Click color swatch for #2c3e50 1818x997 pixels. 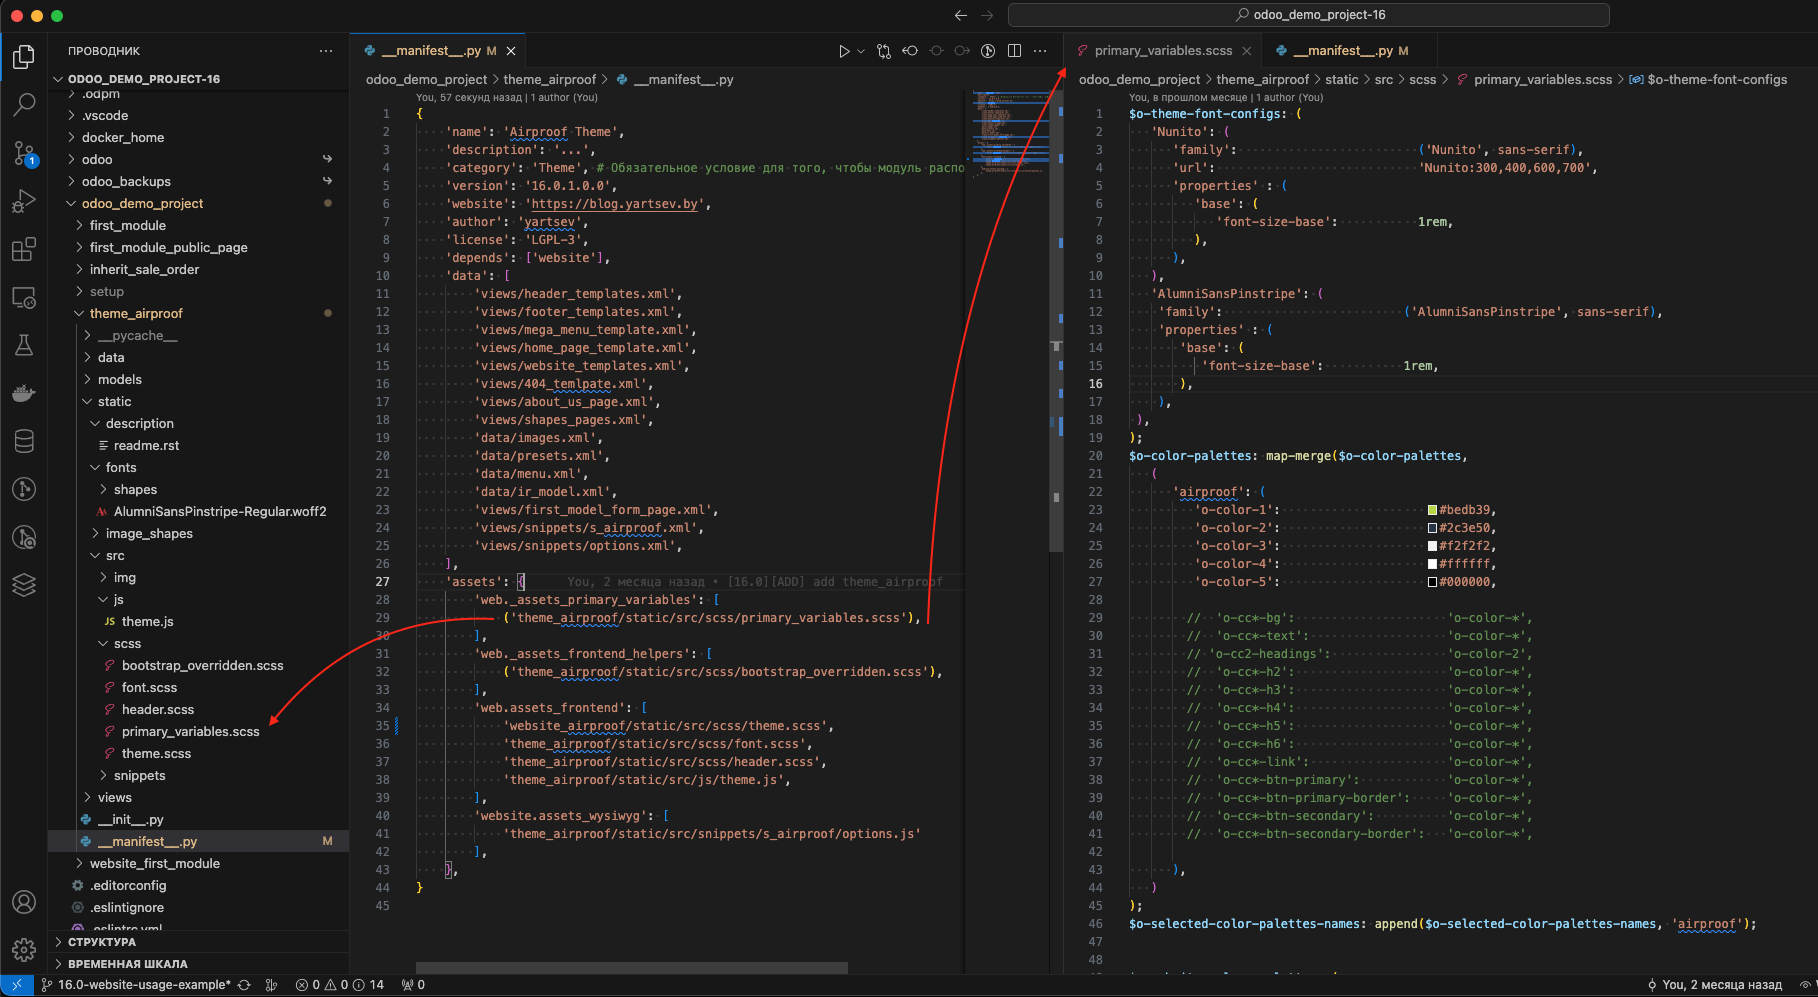[x=1432, y=528]
